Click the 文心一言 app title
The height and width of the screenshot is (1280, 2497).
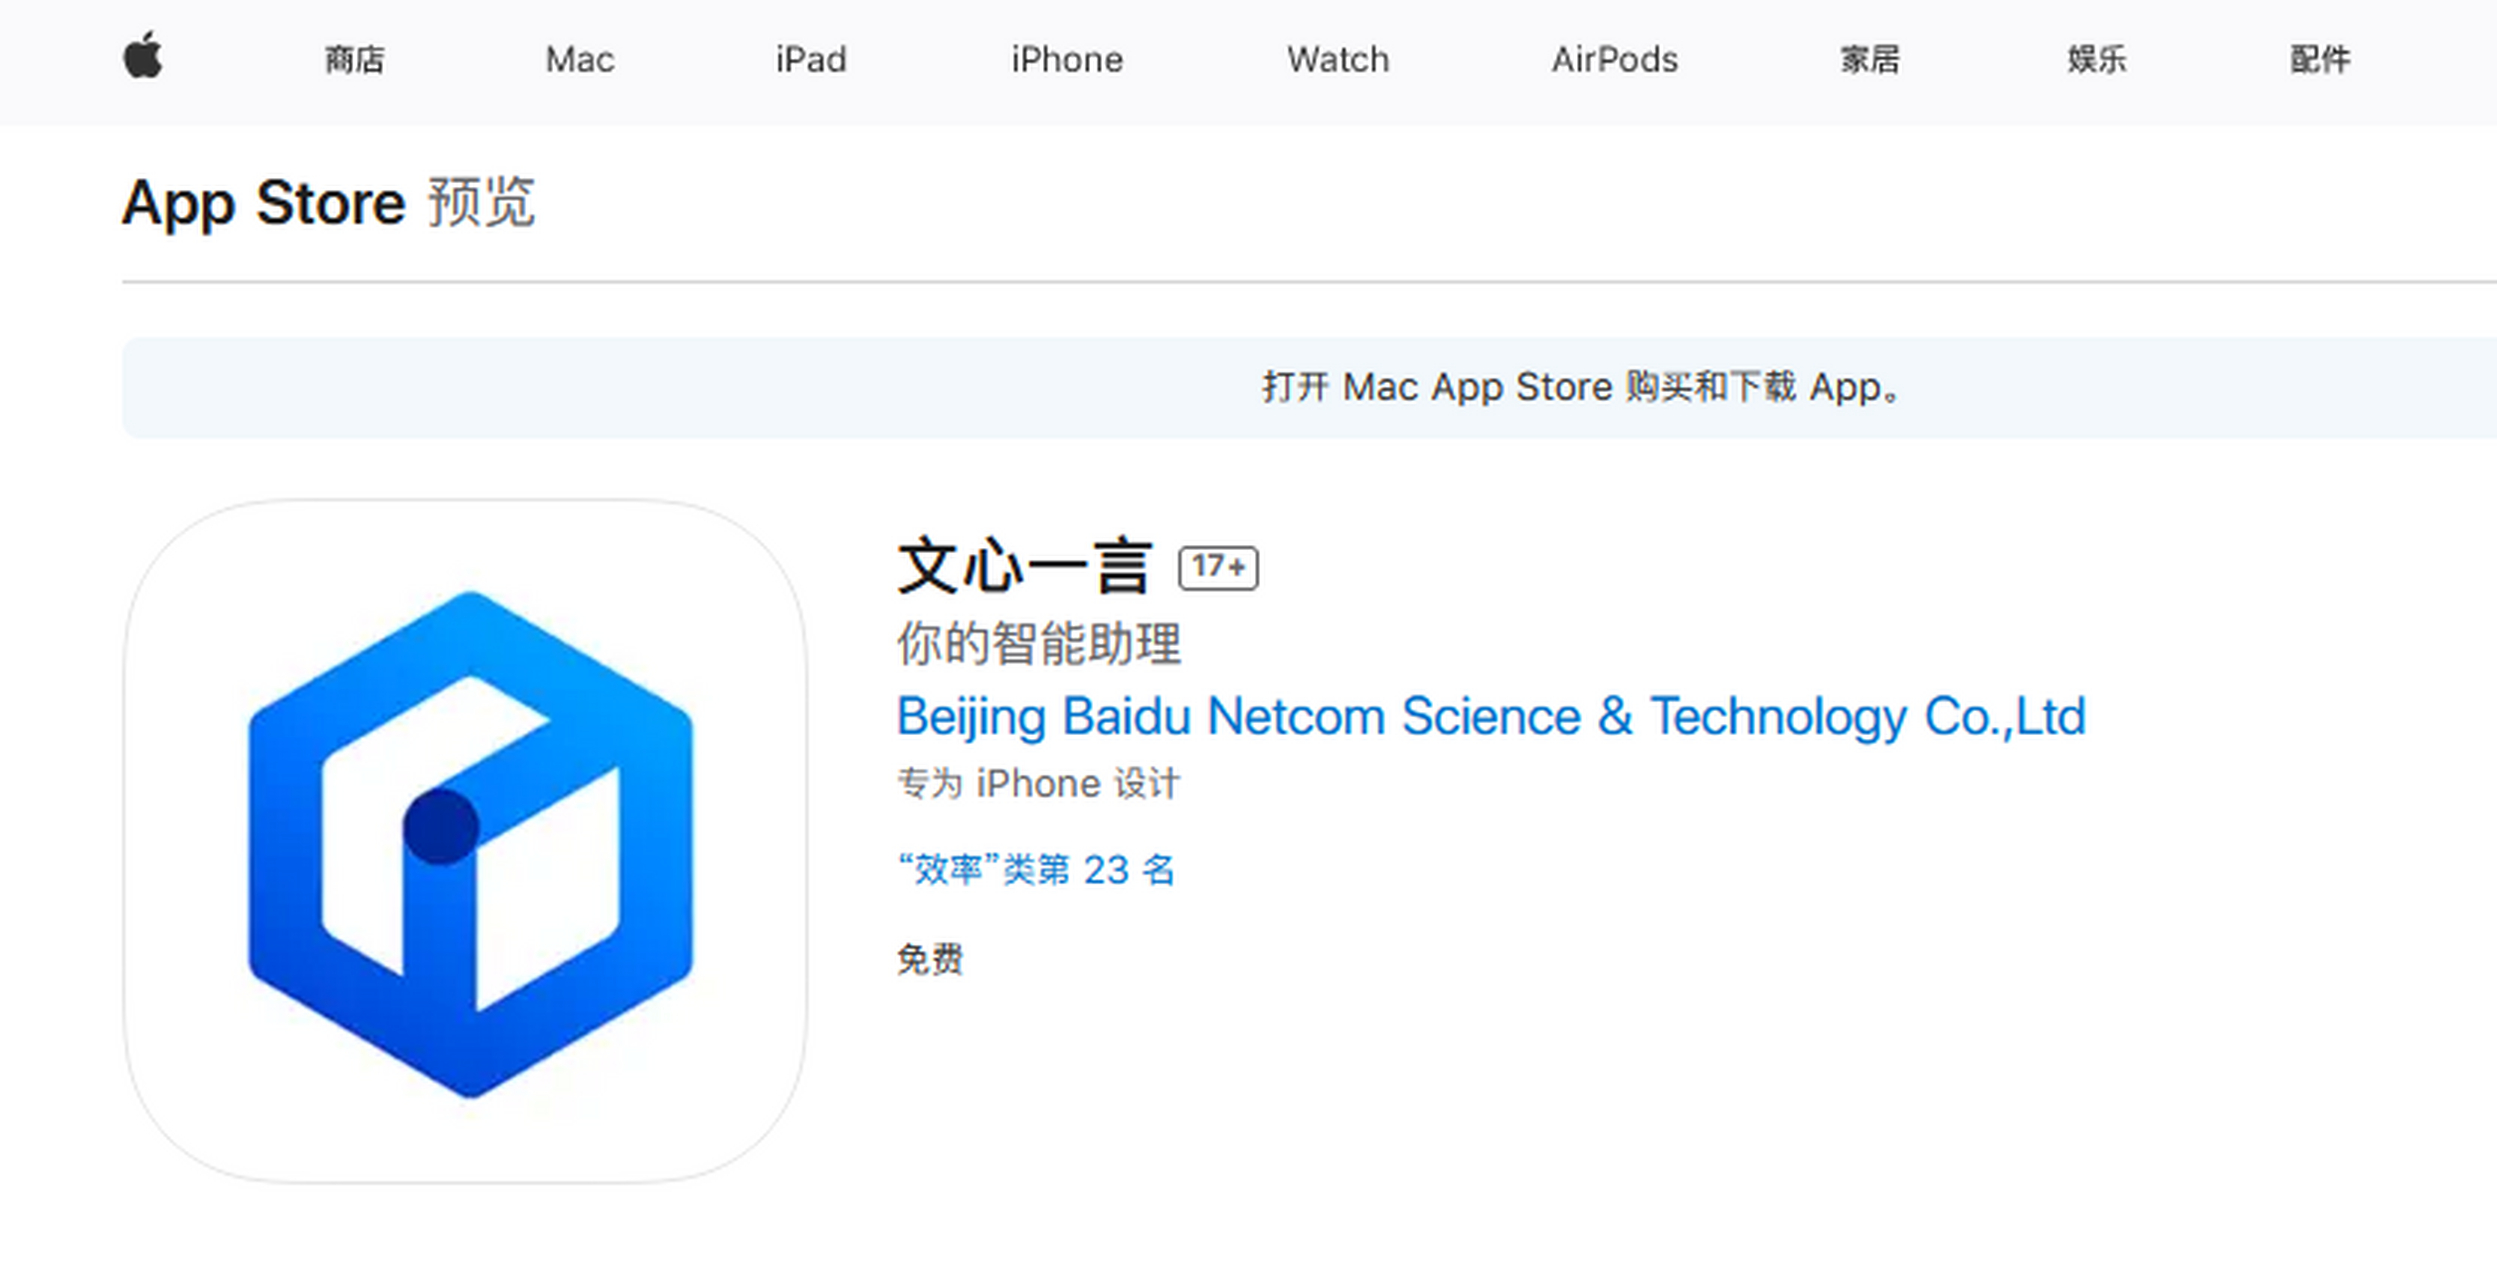pos(1026,566)
